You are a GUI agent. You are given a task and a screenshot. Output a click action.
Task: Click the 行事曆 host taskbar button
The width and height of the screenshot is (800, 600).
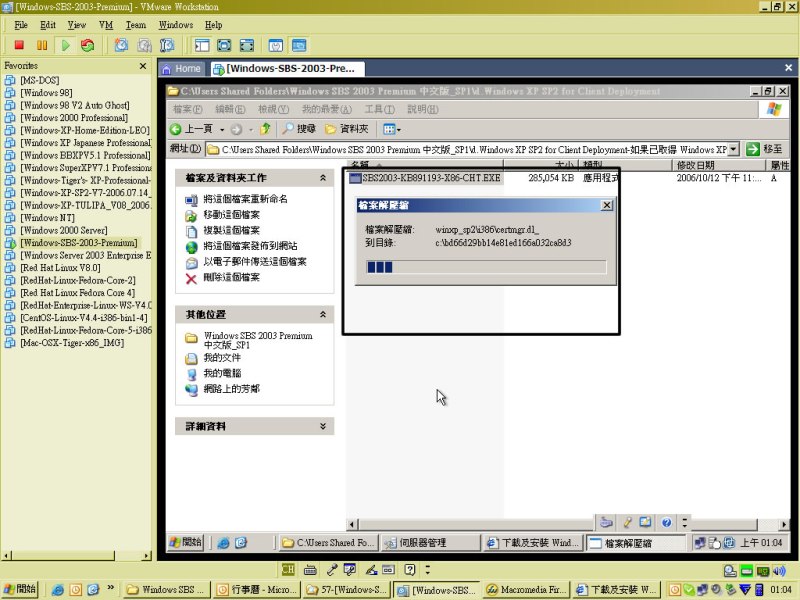(x=258, y=590)
